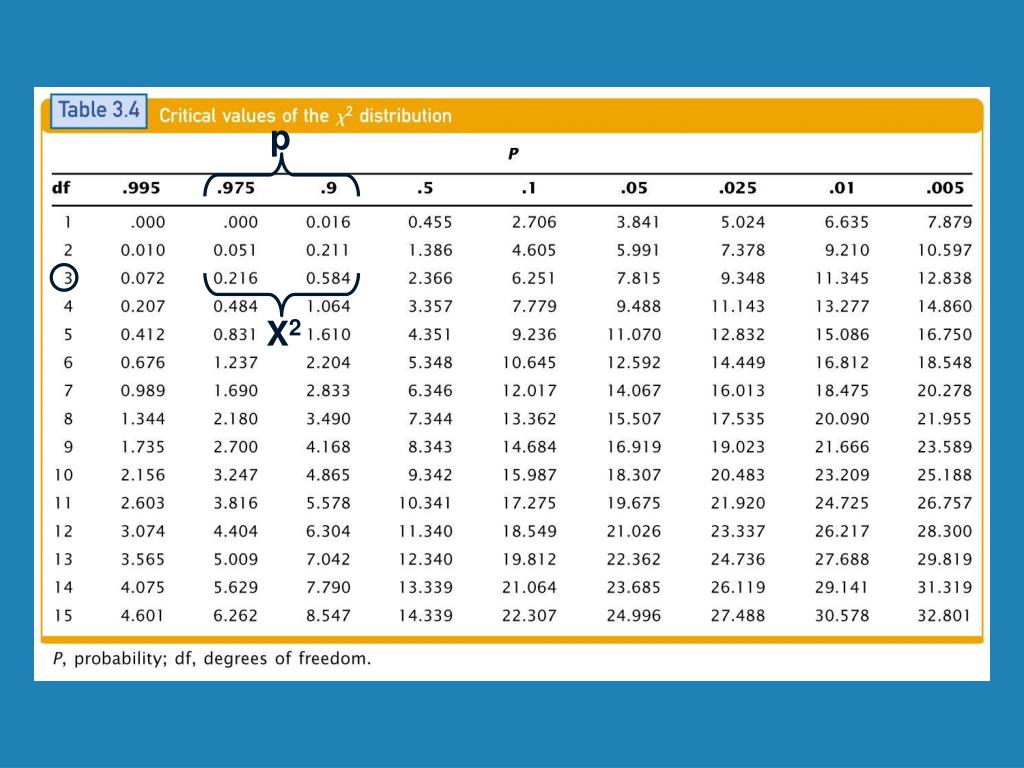Click the cell 28.300 in row 12
Image resolution: width=1024 pixels, height=768 pixels.
pos(945,532)
